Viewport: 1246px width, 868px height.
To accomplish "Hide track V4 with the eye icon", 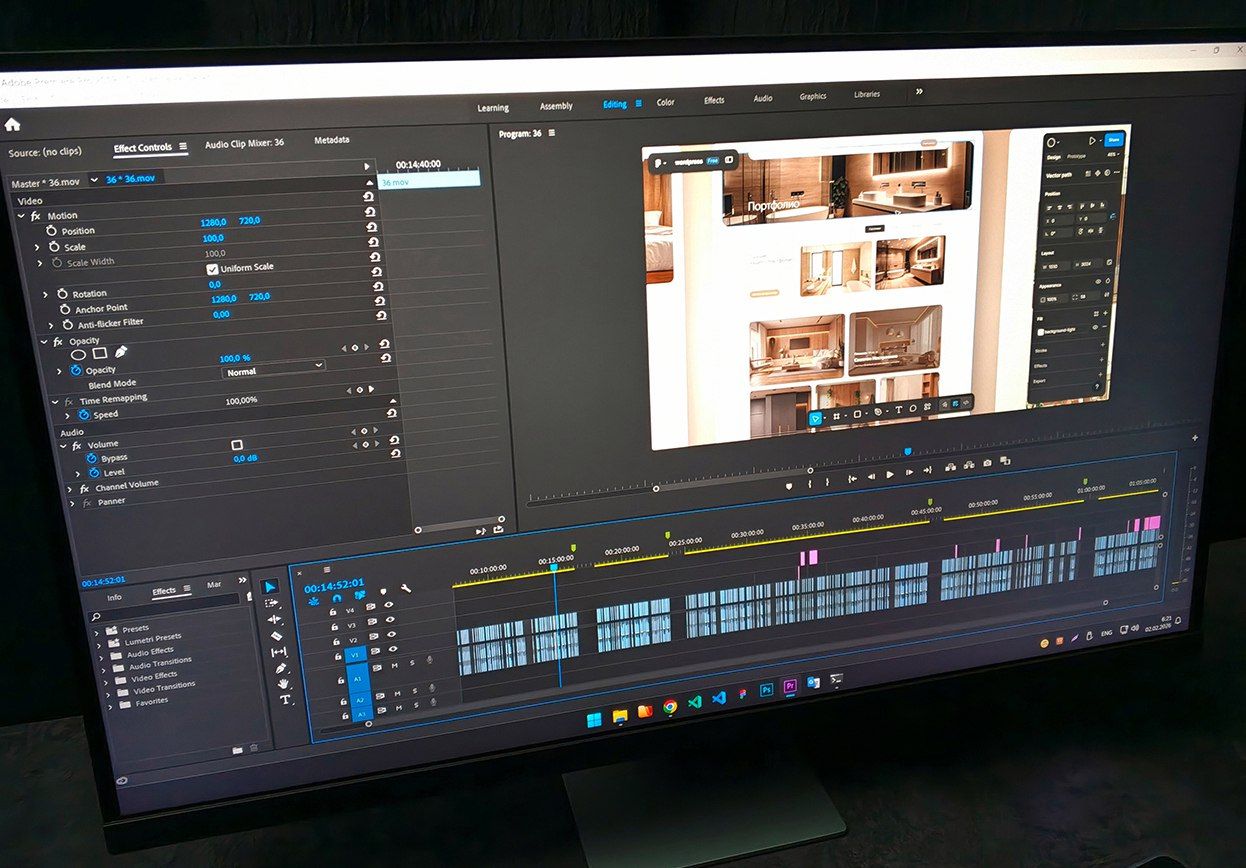I will [x=389, y=605].
